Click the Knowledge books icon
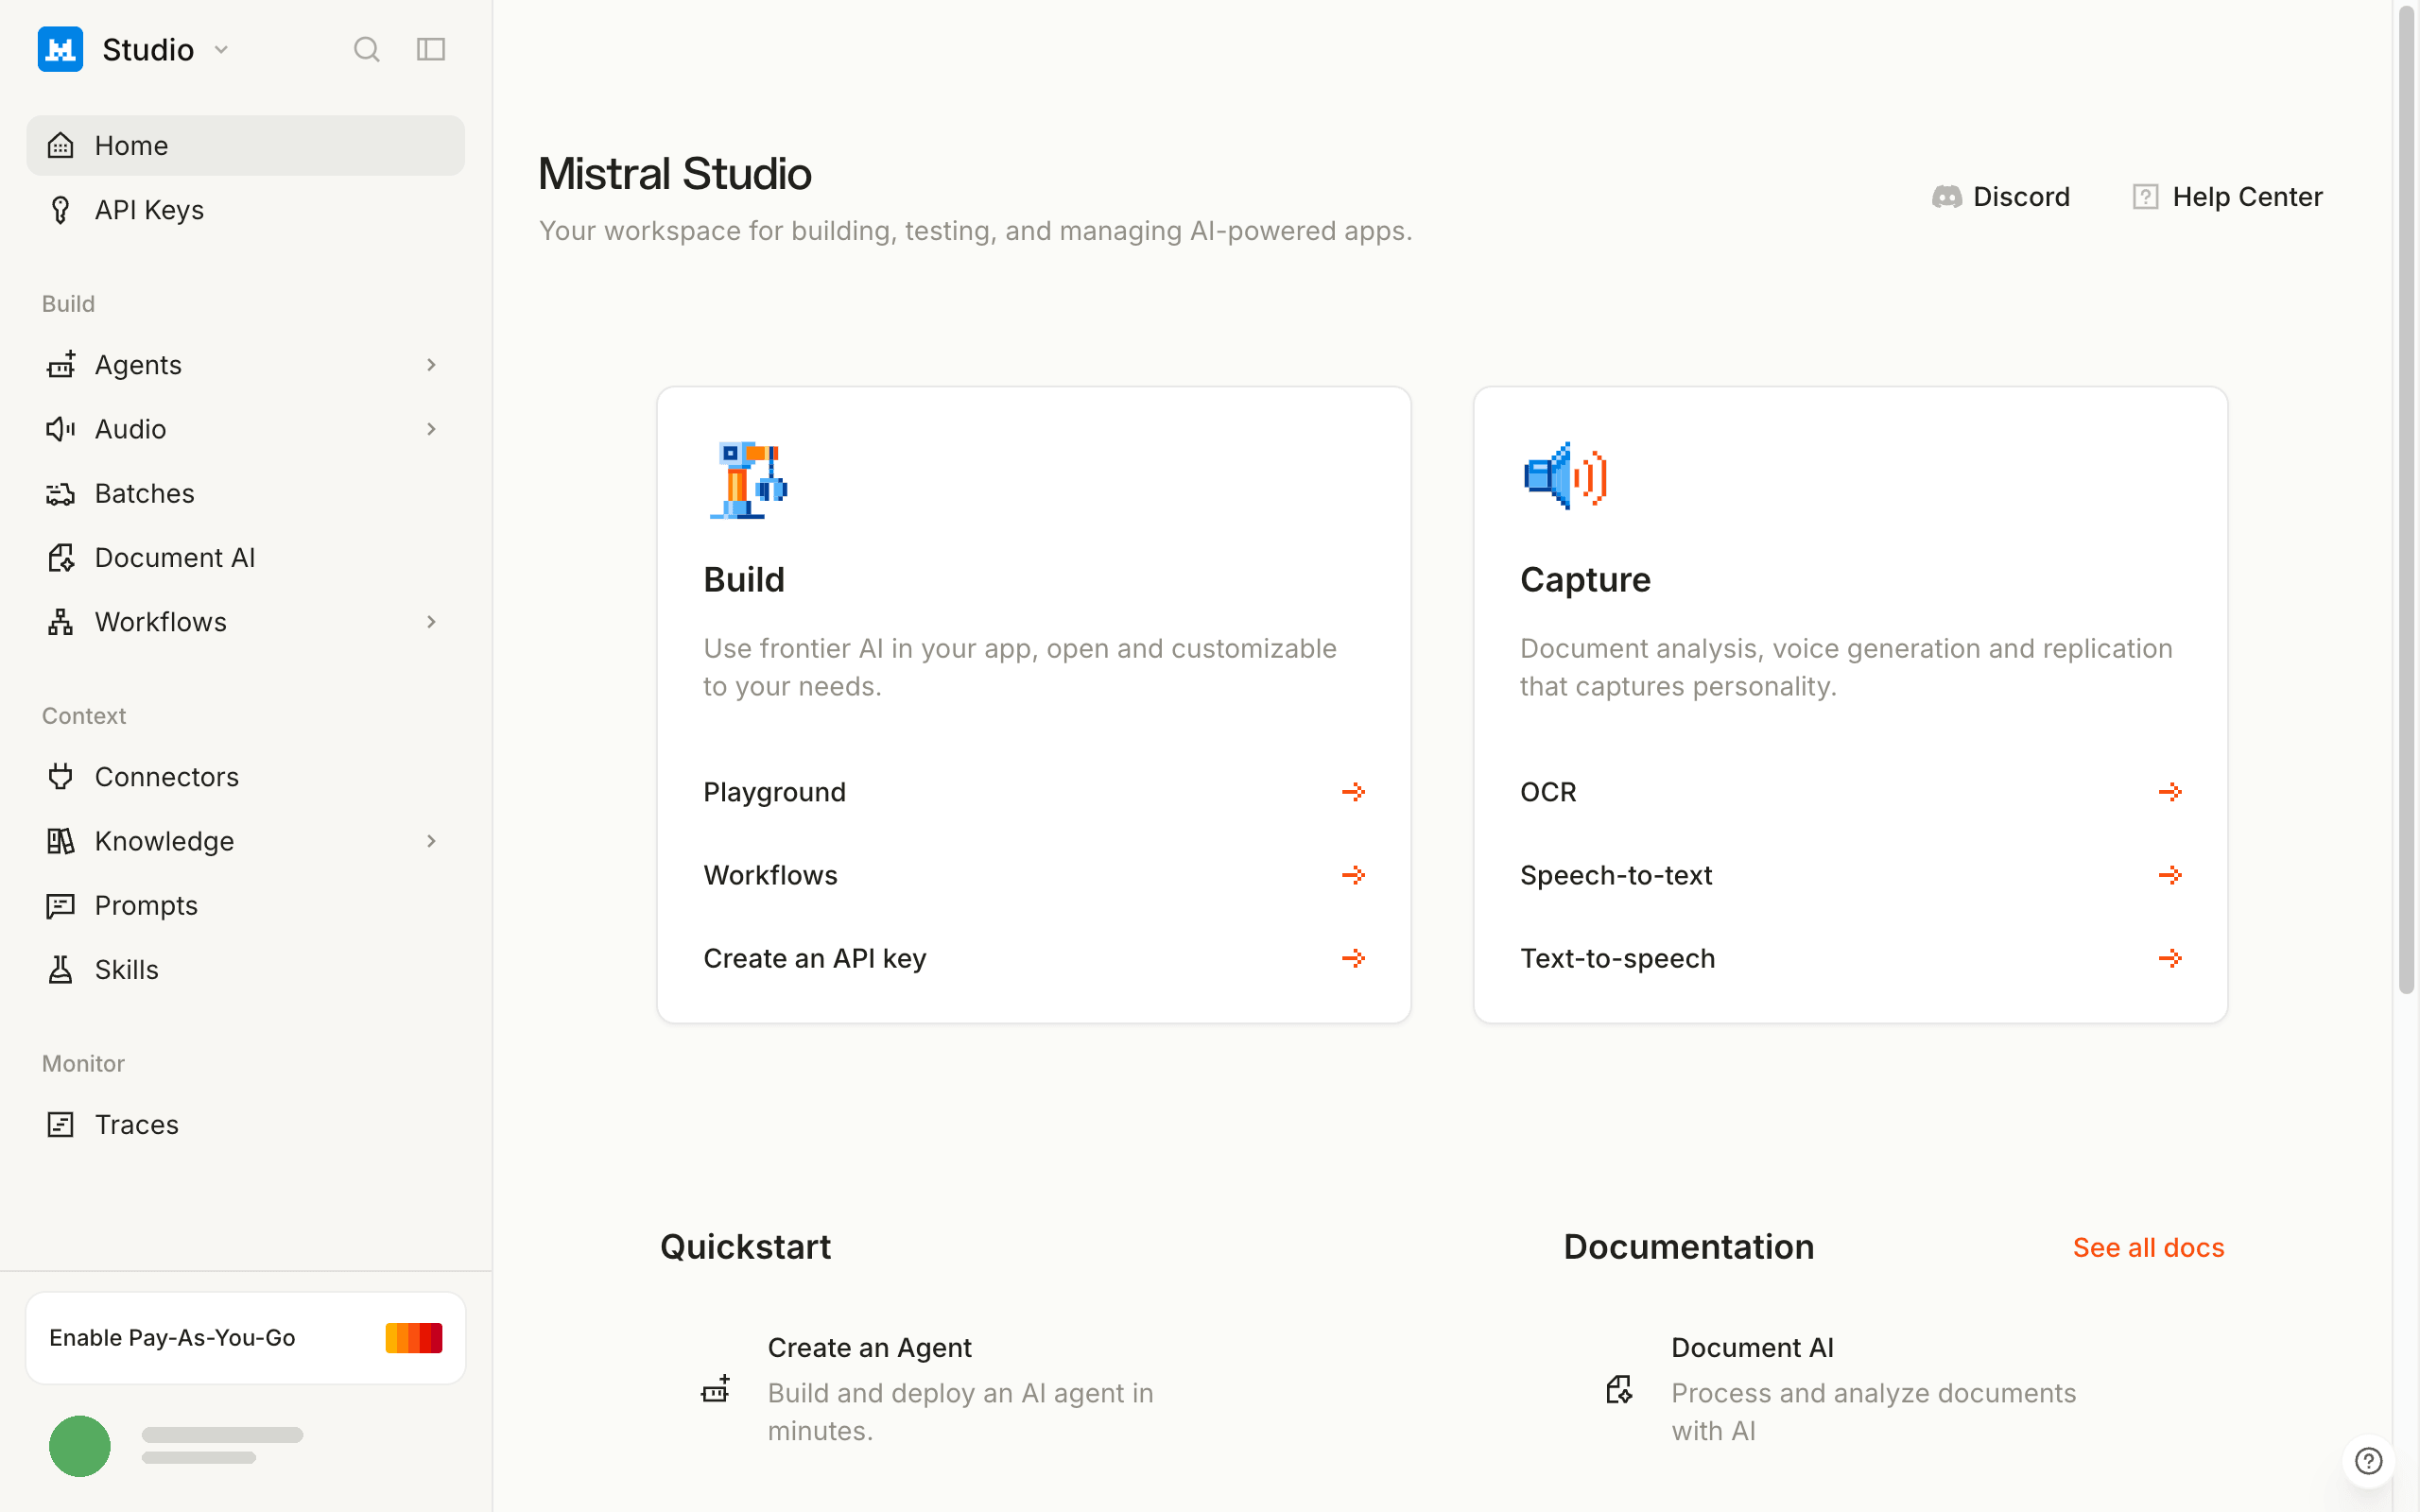The height and width of the screenshot is (1512, 2420). 61,841
